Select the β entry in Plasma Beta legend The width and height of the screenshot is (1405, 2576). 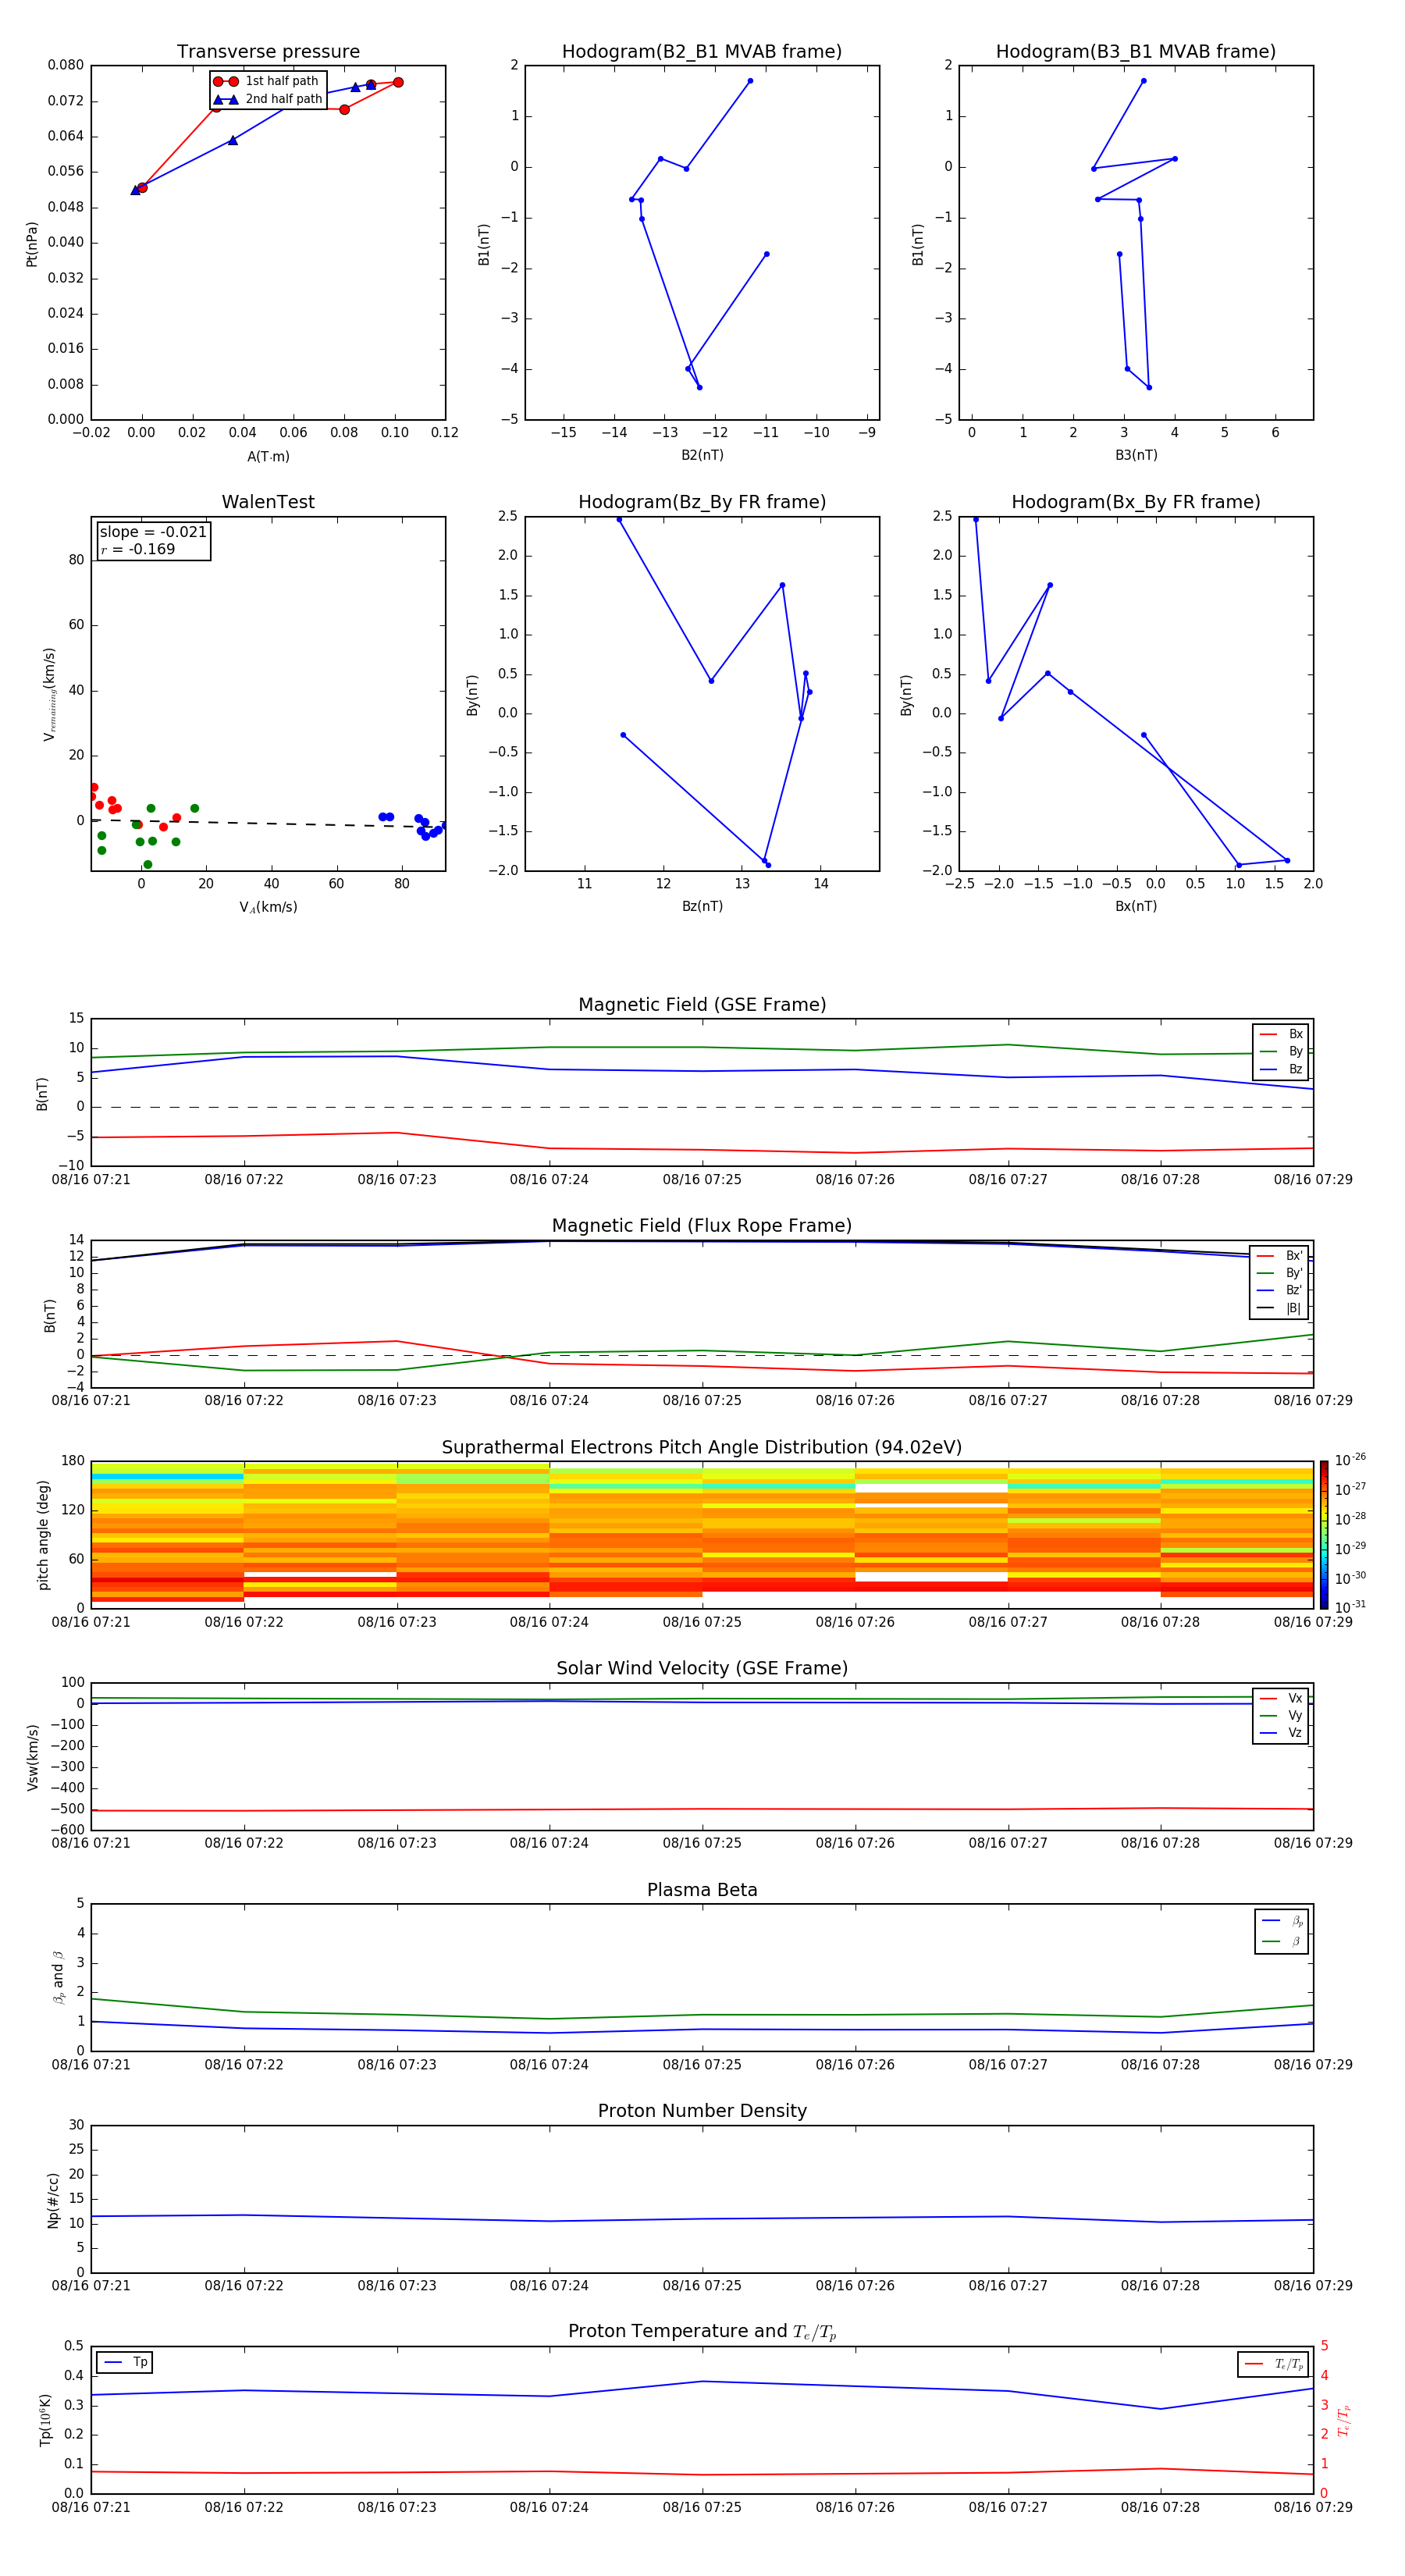(1282, 1941)
